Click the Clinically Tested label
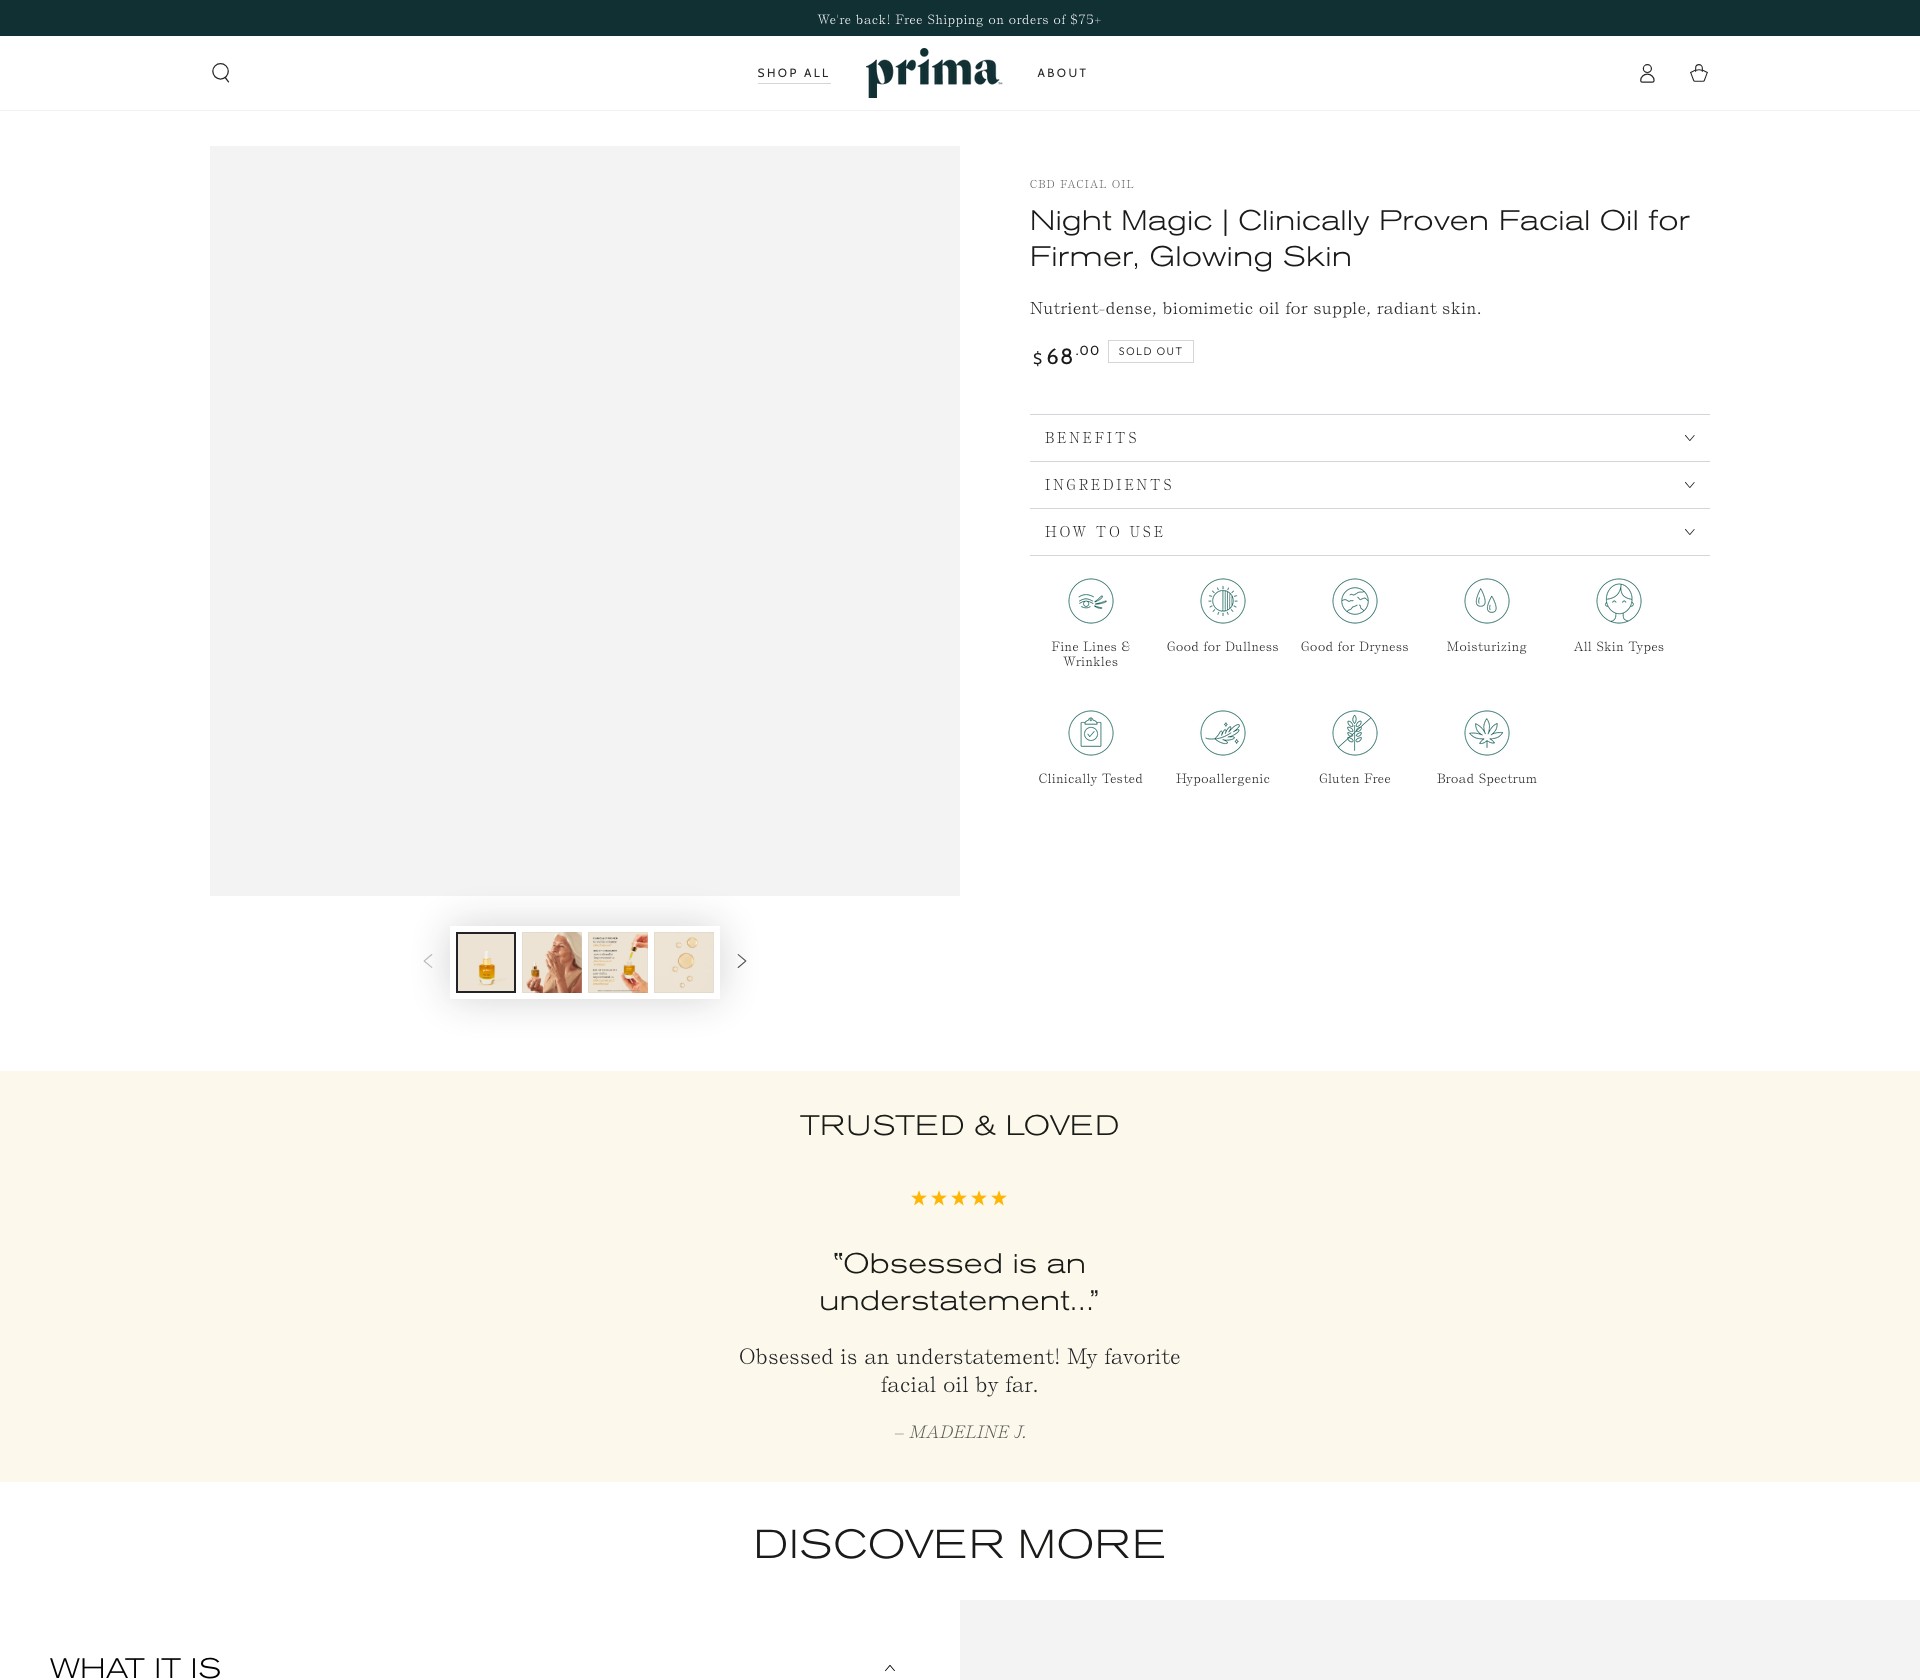Image resolution: width=1920 pixels, height=1680 pixels. 1090,779
